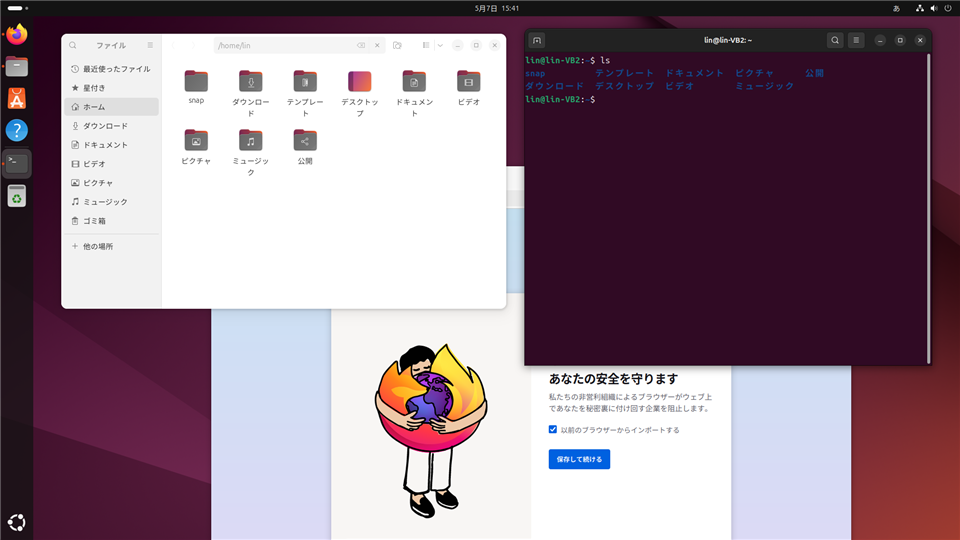Screen dimensions: 960x540
Task: Open the テンプレート folder icon
Action: pyautogui.click(x=305, y=81)
